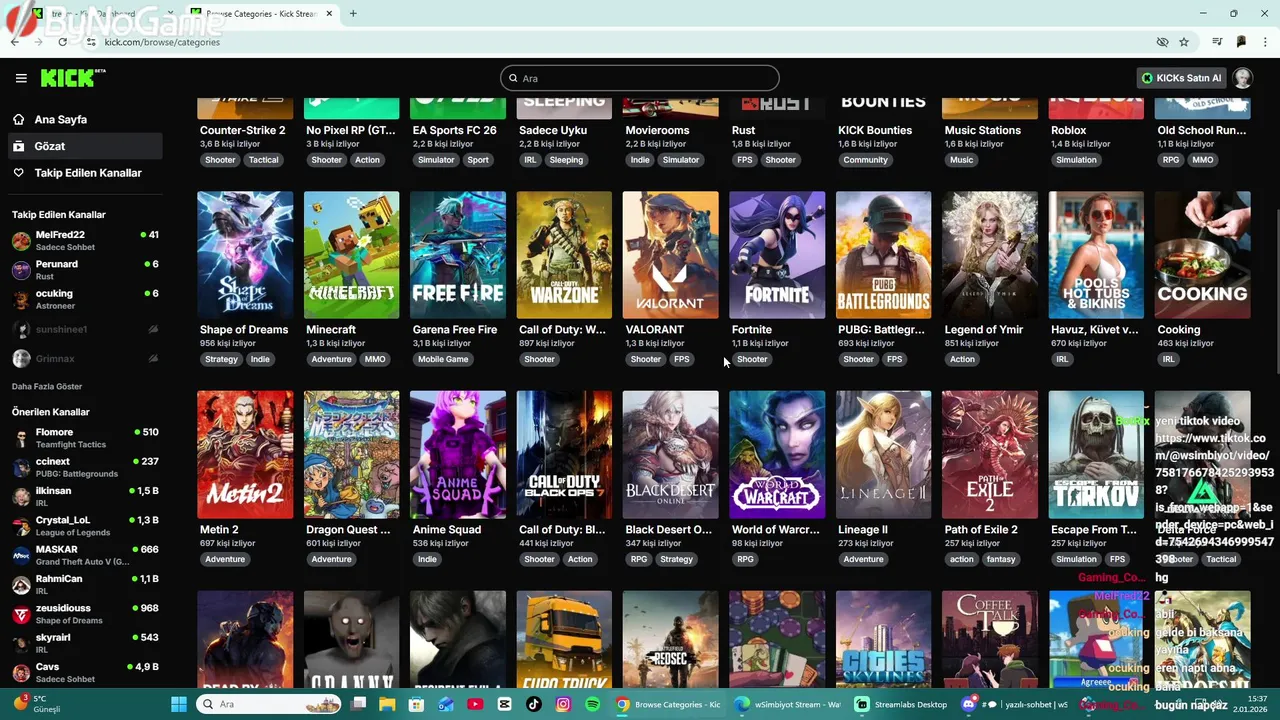The width and height of the screenshot is (1280, 720).
Task: Open the Cooking category cover
Action: tap(1202, 255)
